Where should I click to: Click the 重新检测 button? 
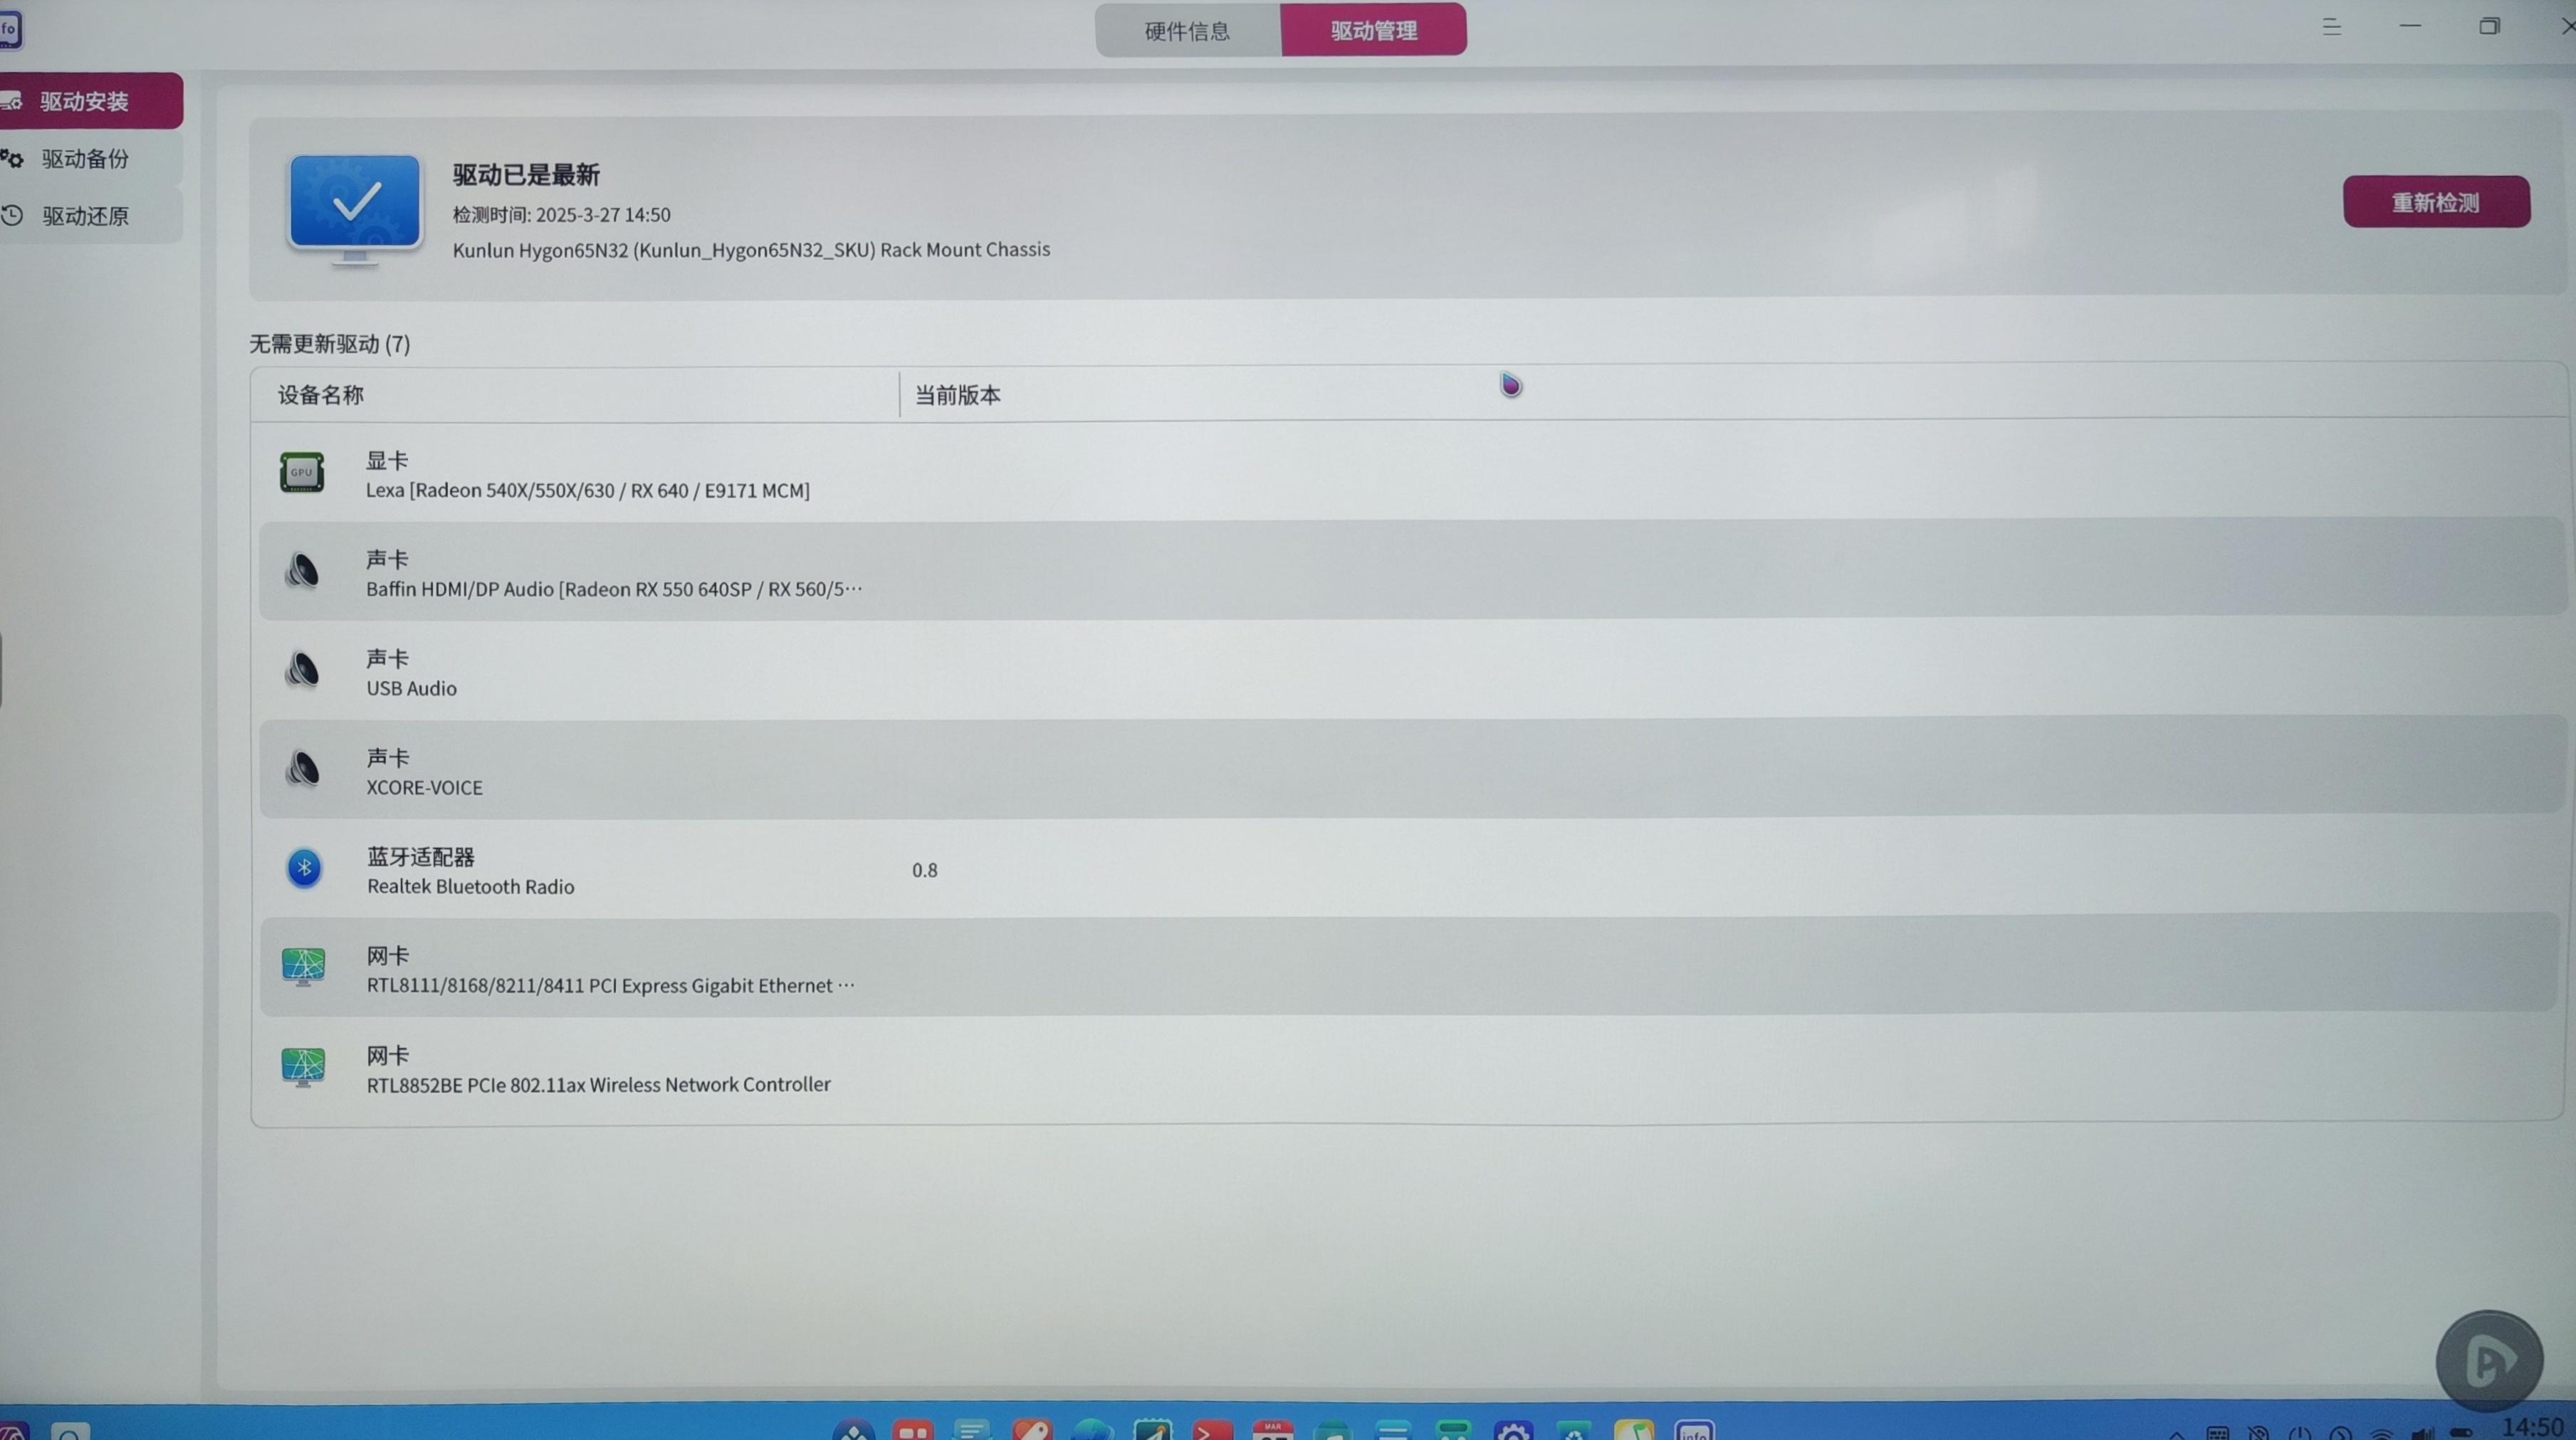(x=2436, y=202)
